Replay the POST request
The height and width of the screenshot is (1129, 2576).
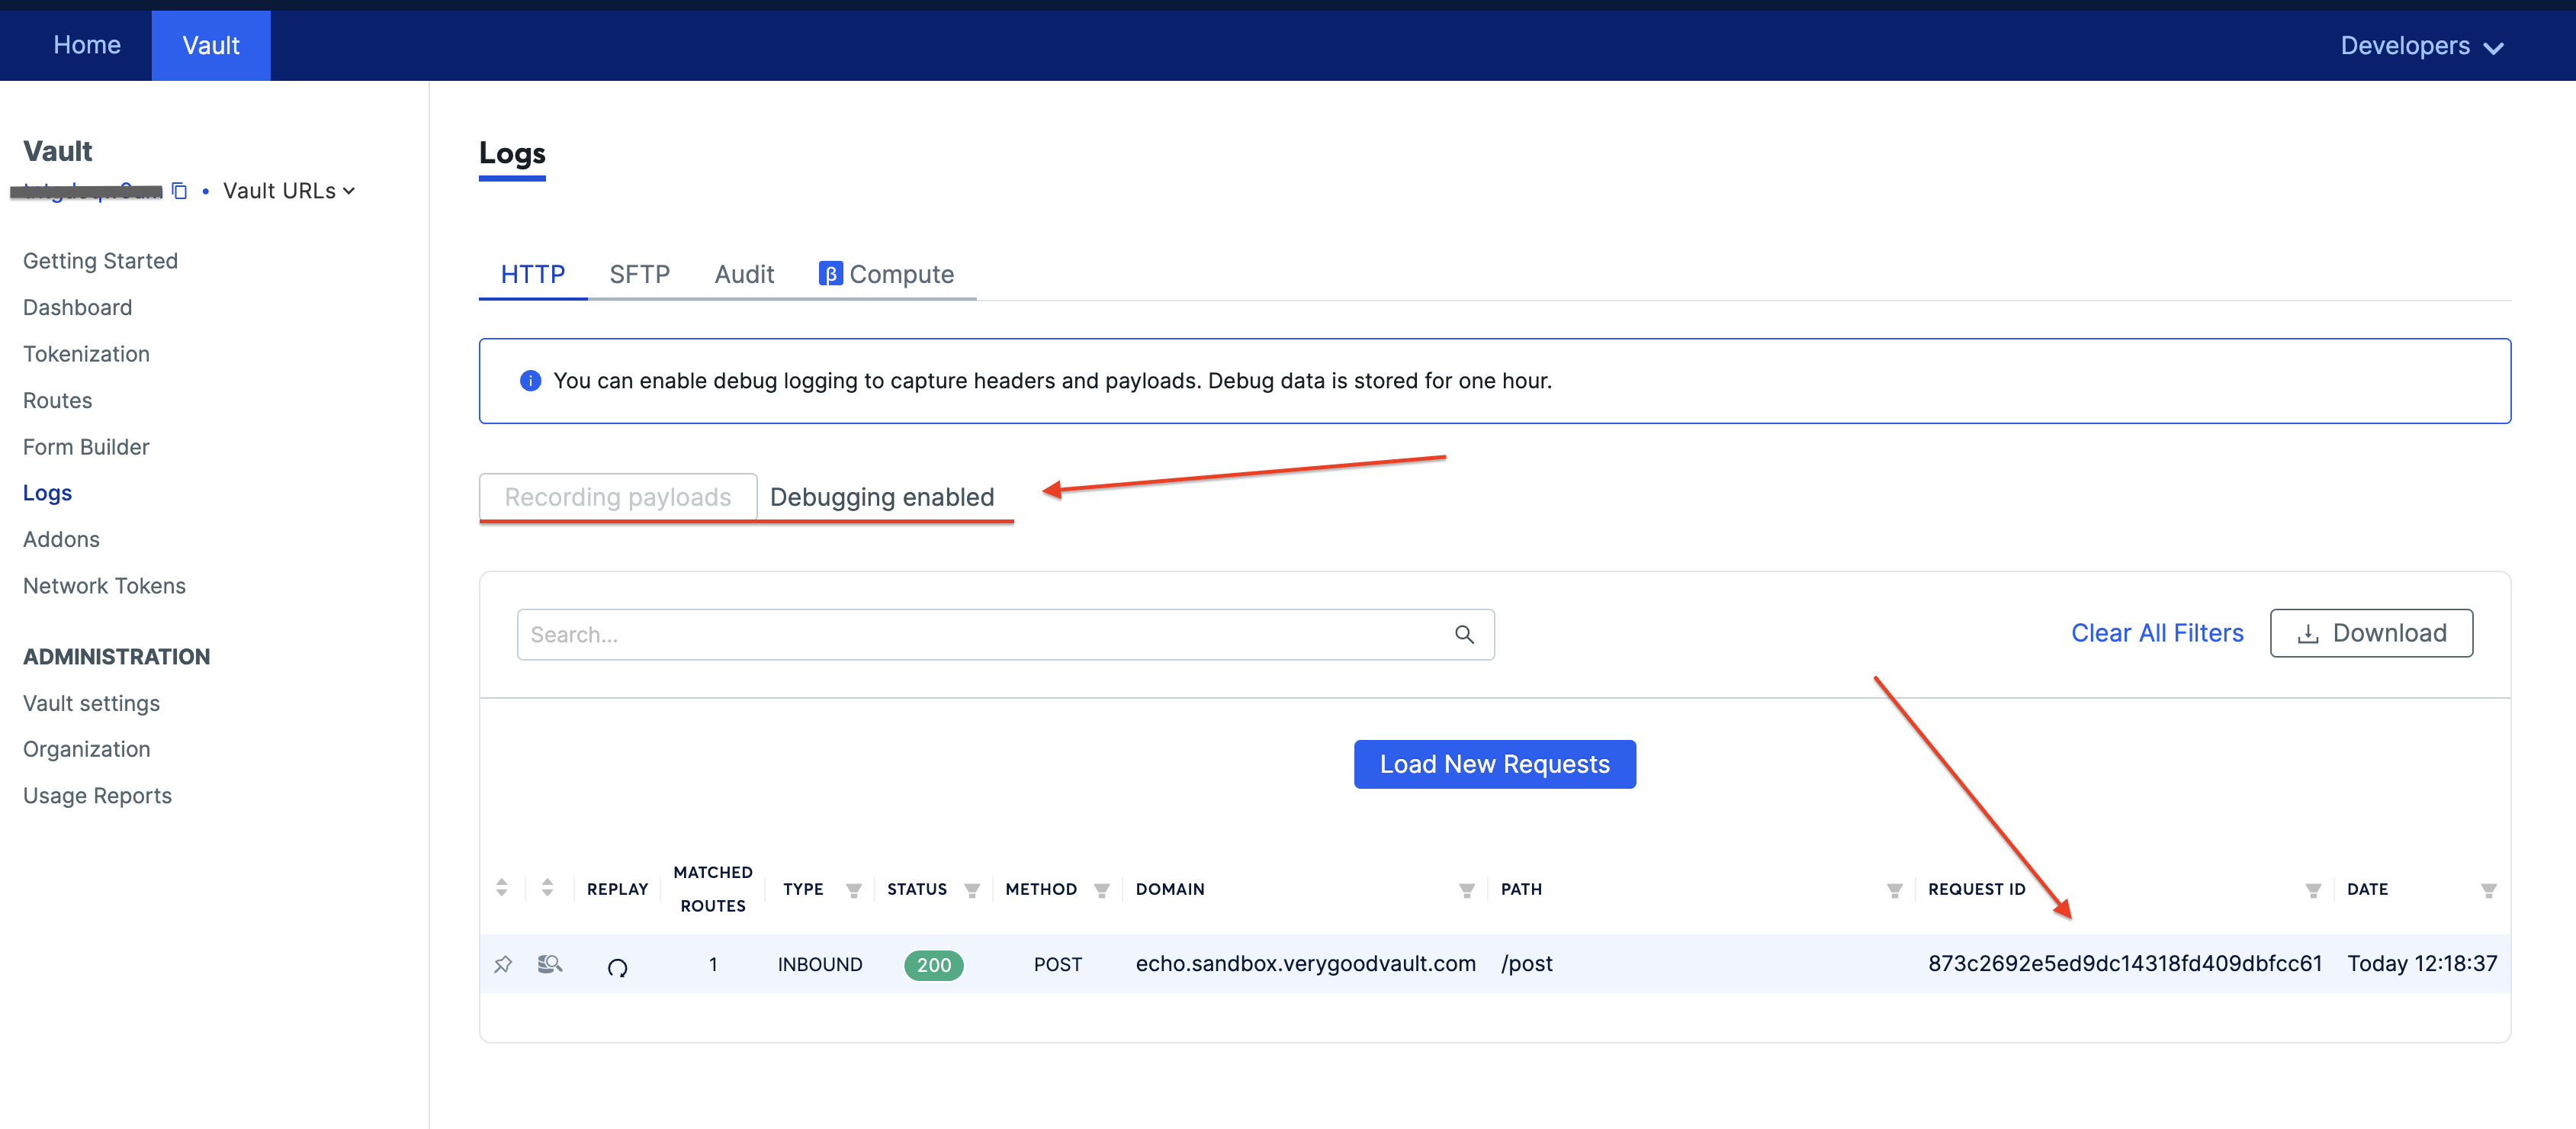pos(617,967)
